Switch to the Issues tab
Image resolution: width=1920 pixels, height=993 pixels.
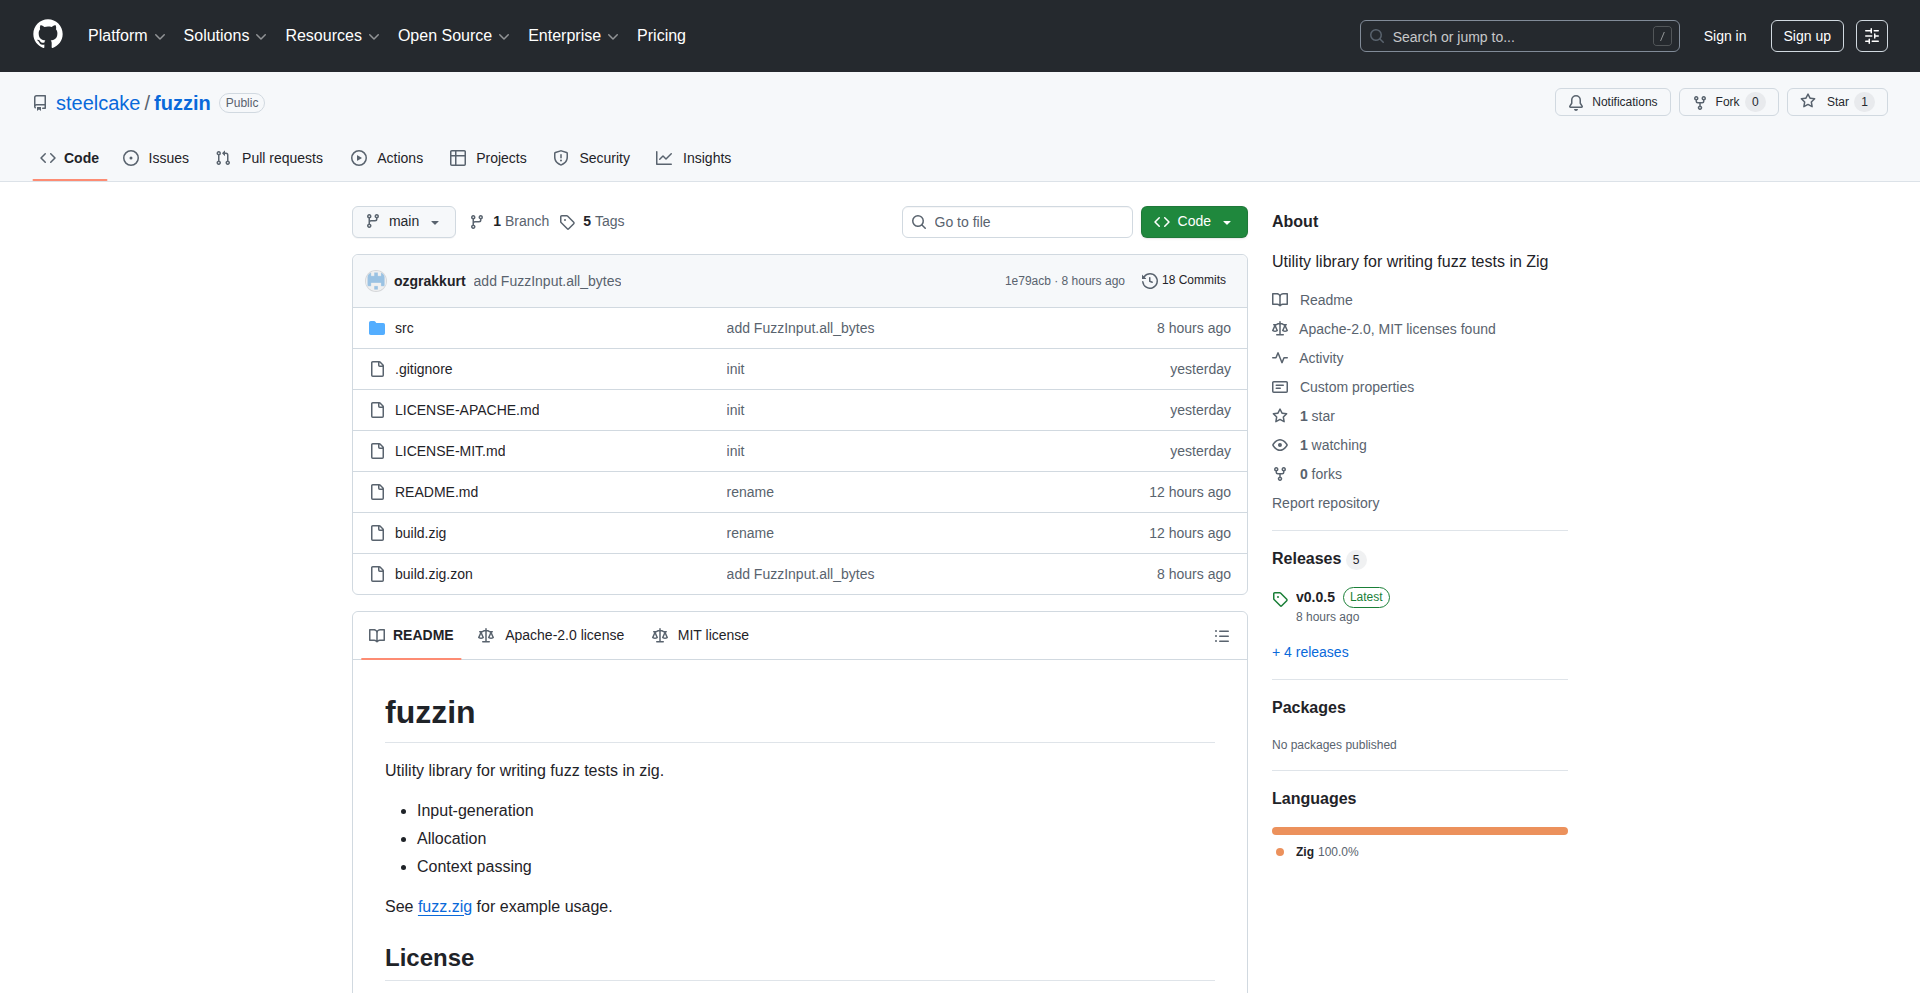click(x=157, y=158)
